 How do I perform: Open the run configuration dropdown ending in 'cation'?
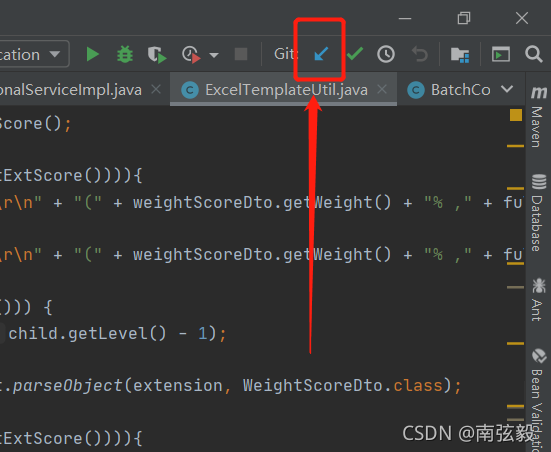(34, 54)
